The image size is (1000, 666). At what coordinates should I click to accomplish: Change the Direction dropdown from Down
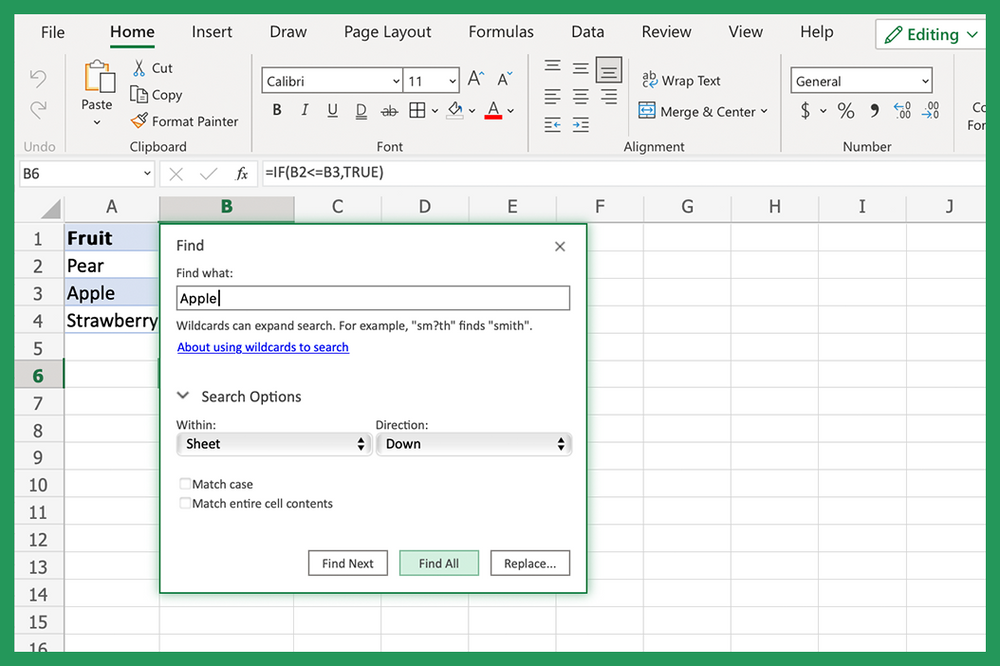click(473, 444)
